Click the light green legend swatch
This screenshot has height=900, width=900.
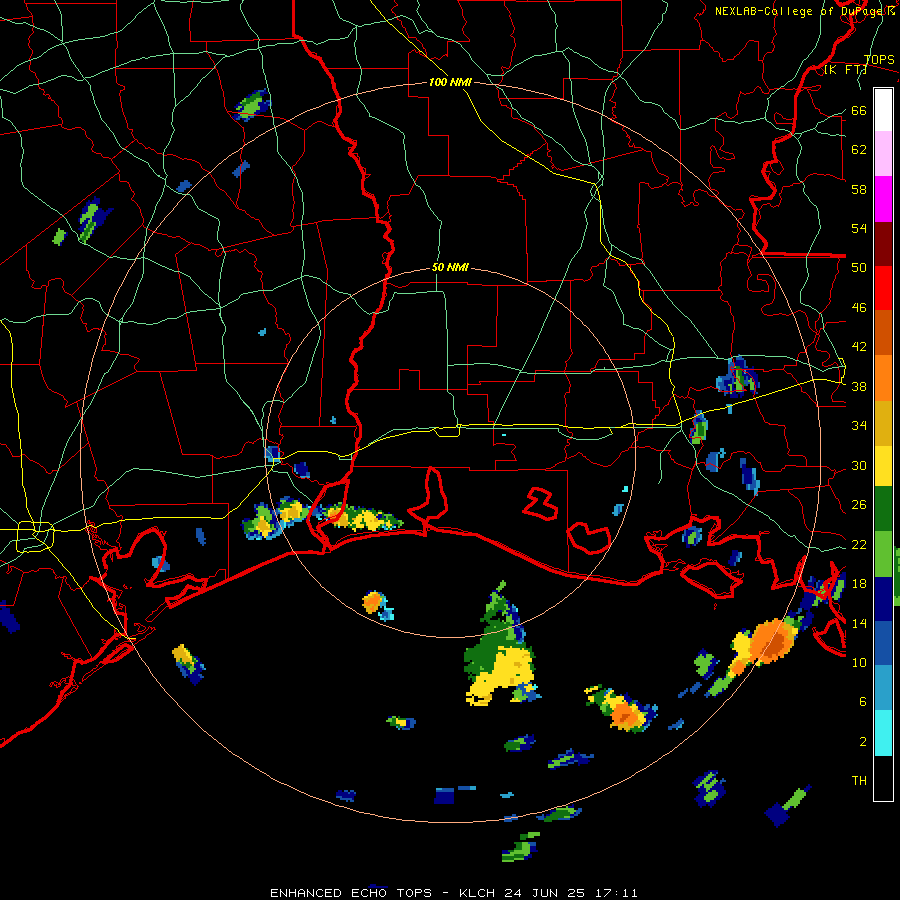pos(883,554)
